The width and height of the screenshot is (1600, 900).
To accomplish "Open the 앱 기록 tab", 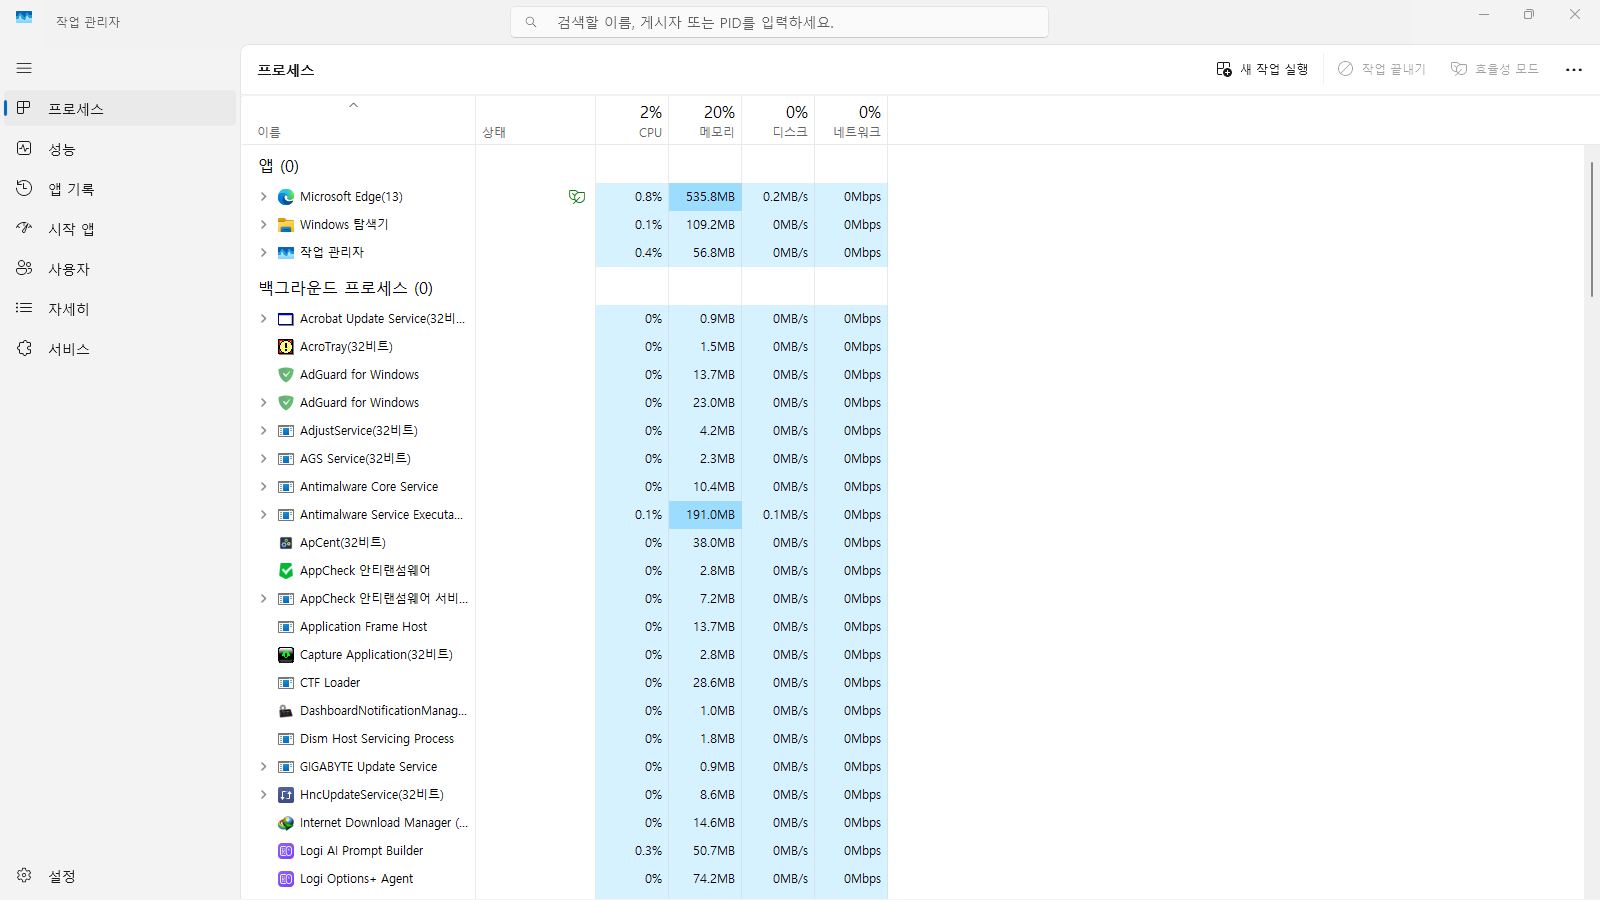I will tap(120, 188).
